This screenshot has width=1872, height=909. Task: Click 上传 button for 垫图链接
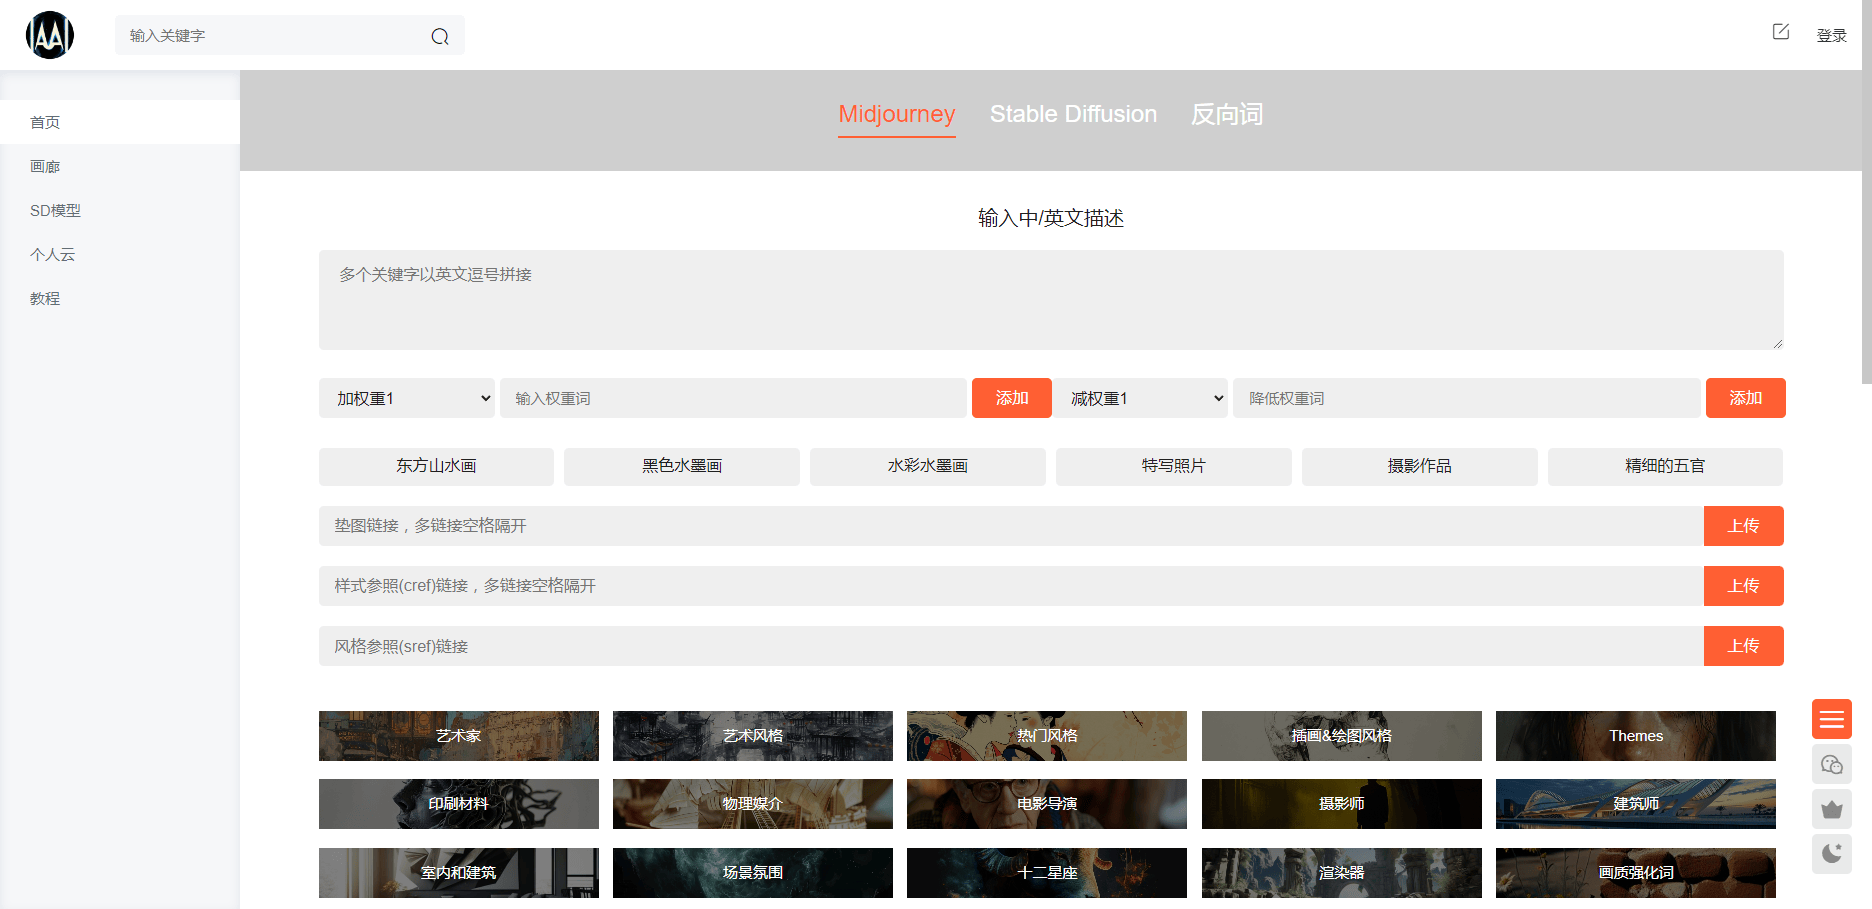[1743, 526]
